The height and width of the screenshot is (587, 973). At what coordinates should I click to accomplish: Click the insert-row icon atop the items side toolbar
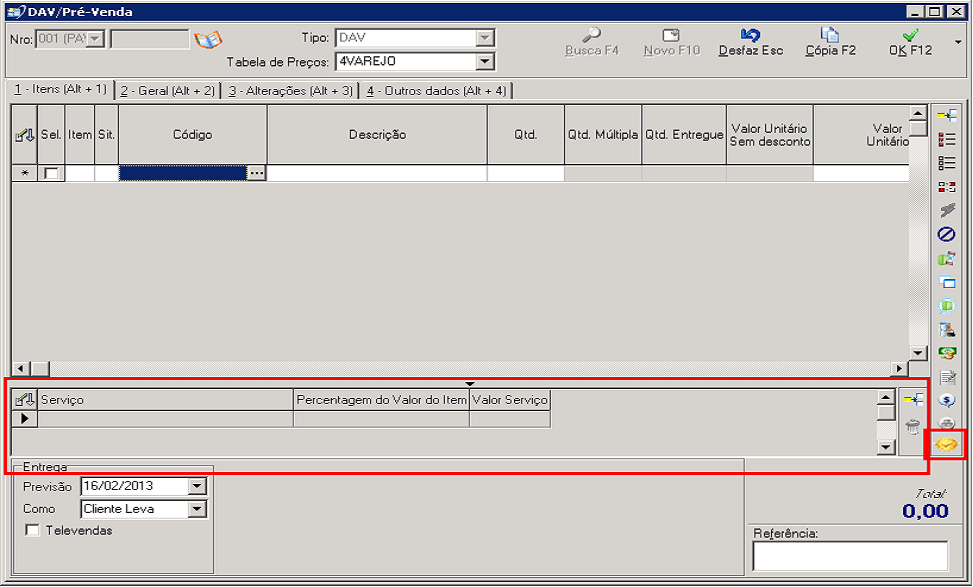tap(946, 115)
